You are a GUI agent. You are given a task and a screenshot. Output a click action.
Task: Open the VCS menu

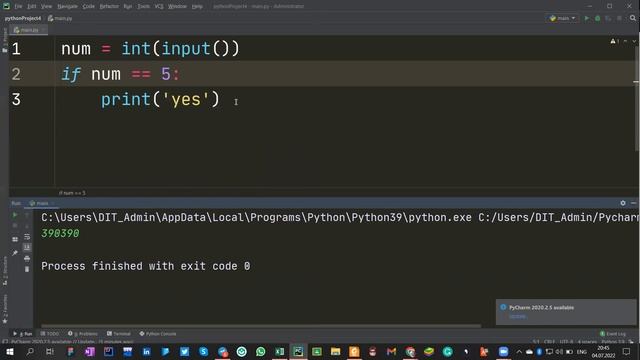(x=159, y=6)
